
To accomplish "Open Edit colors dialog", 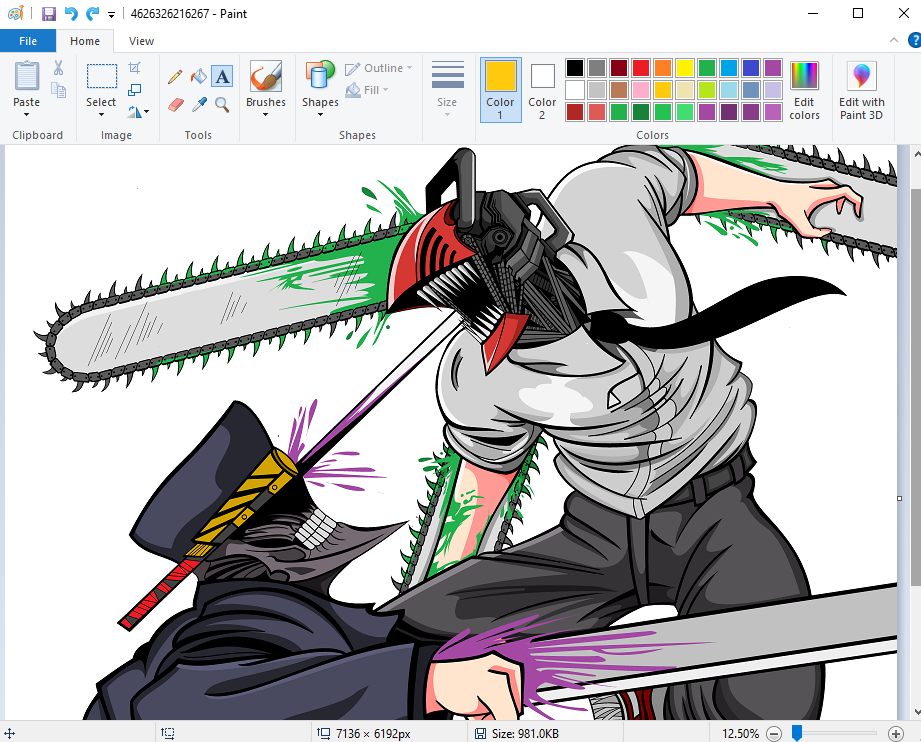I will [804, 90].
